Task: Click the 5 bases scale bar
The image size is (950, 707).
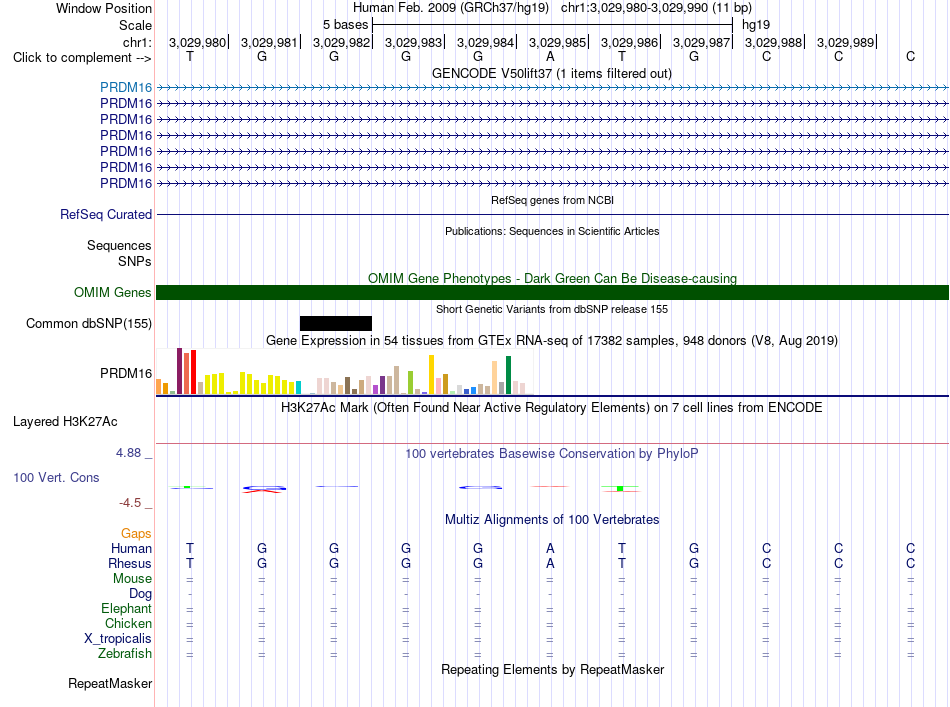Action: [x=552, y=25]
